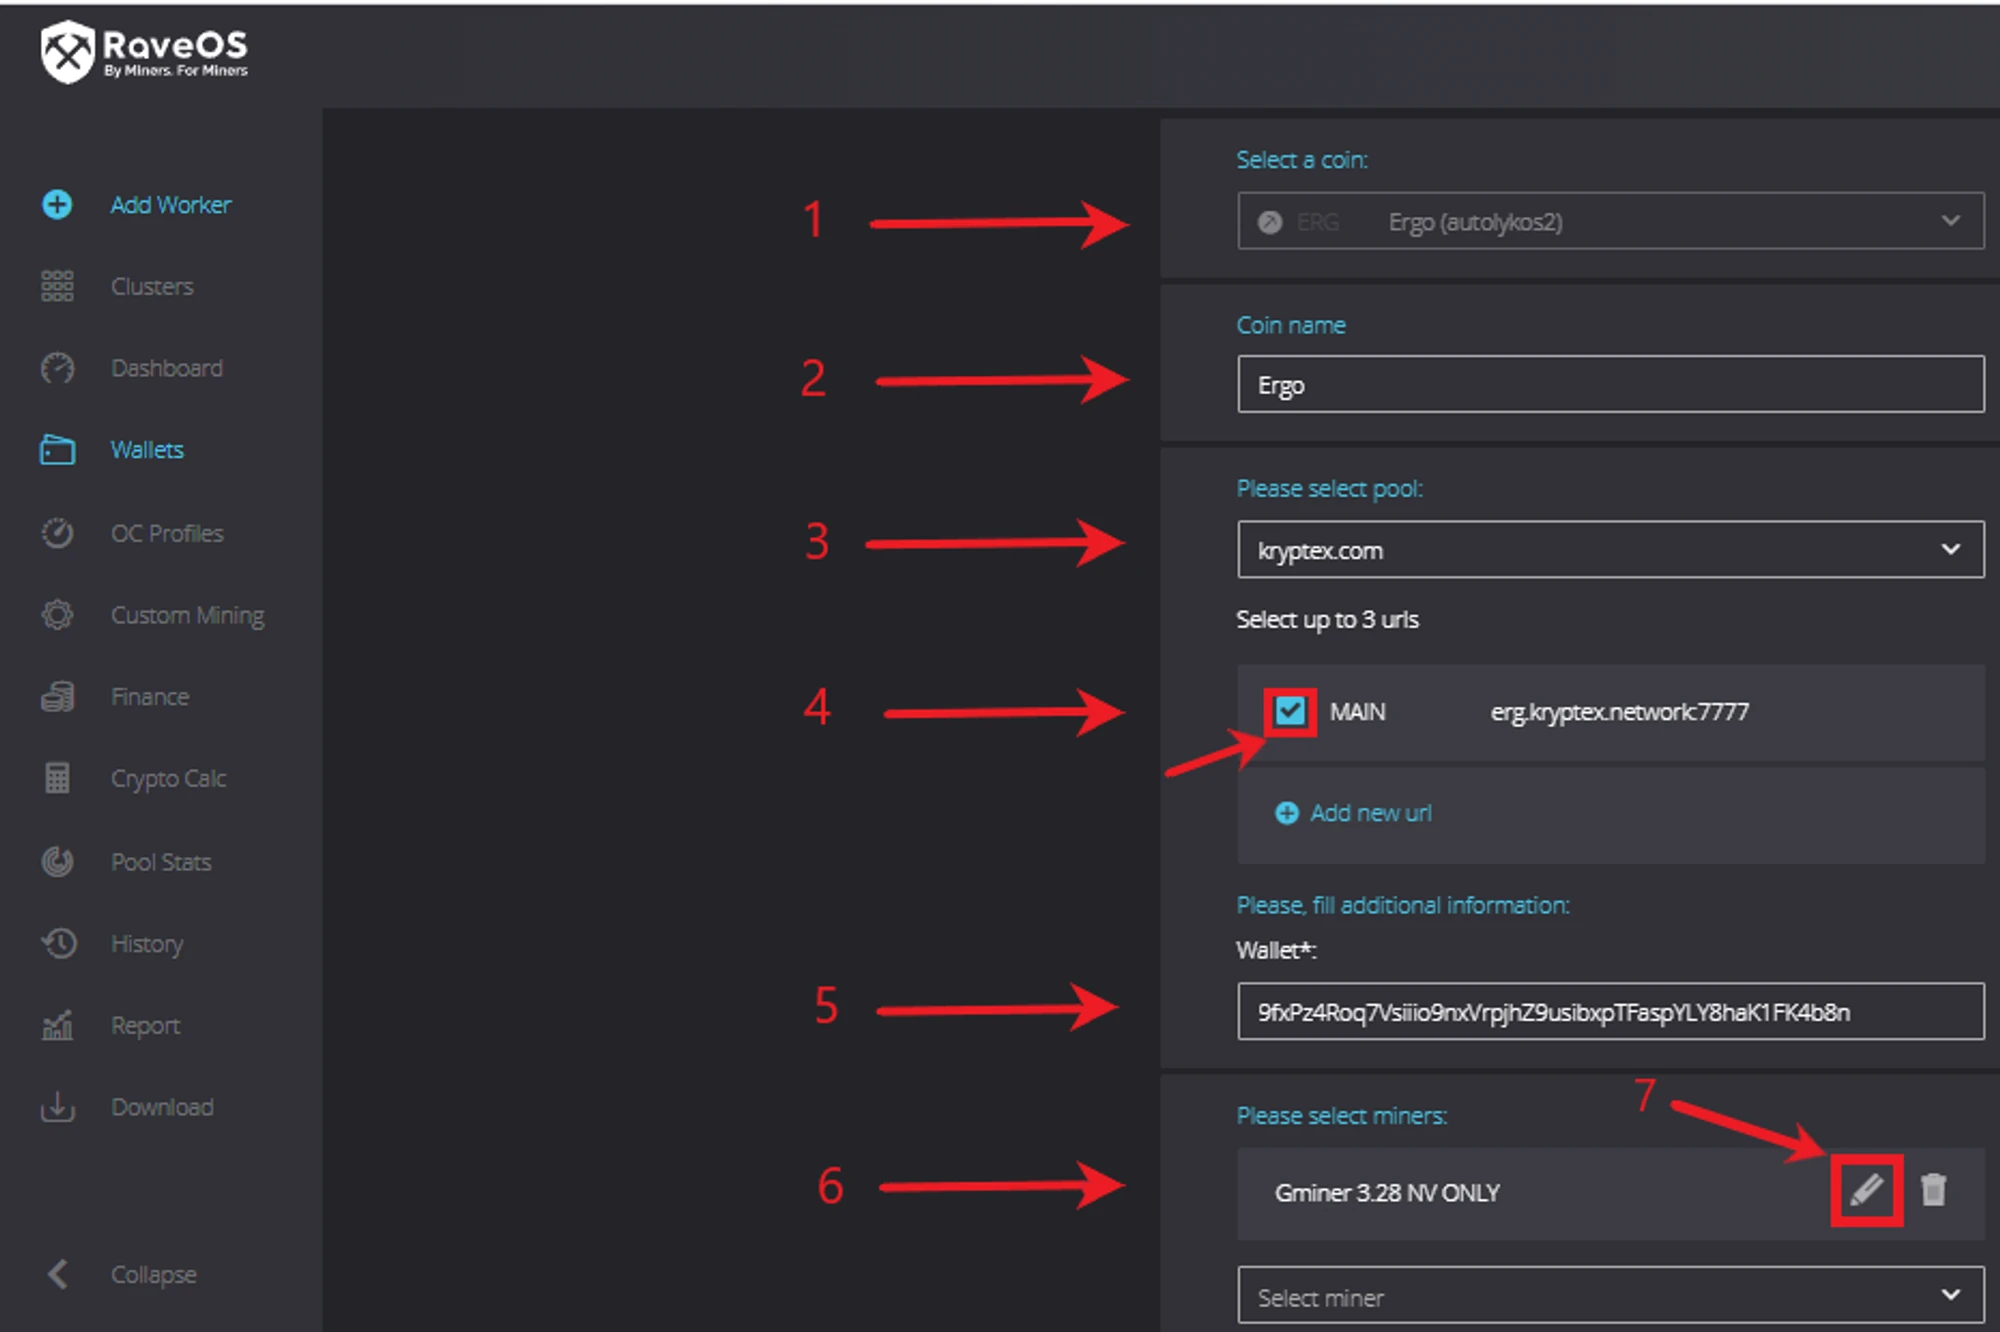Expand the Select a coin dropdown
This screenshot has height=1332, width=2000.
(x=1610, y=221)
